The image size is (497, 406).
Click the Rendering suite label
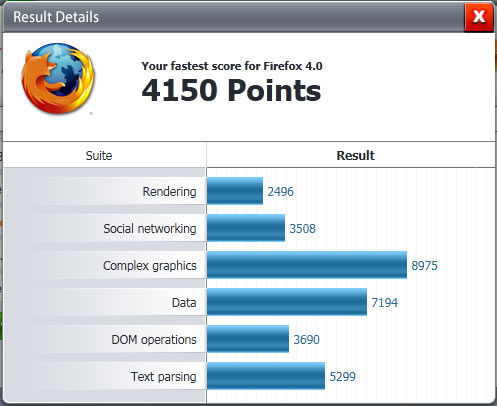coord(169,192)
